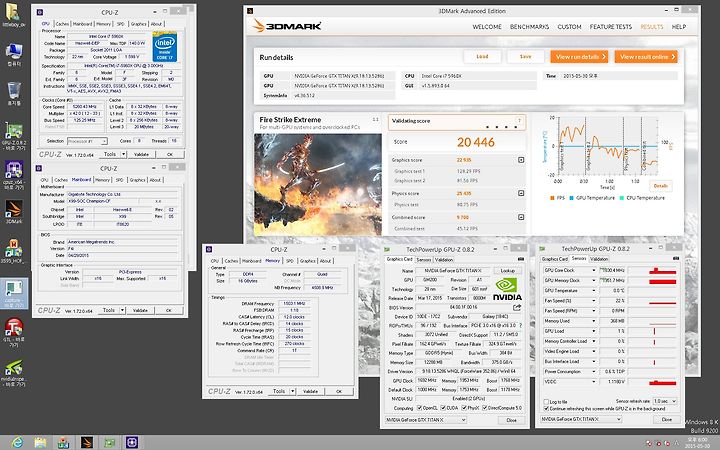Image resolution: width=720 pixels, height=450 pixels.
Task: Click CPU-Z icon in the taskbar
Action: pyautogui.click(x=132, y=443)
